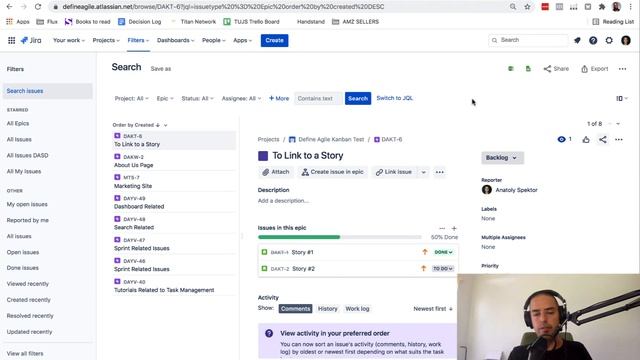Select DAYV-49 Dashboard Related issue
Viewport: 640px width, 360px height.
tap(174, 203)
